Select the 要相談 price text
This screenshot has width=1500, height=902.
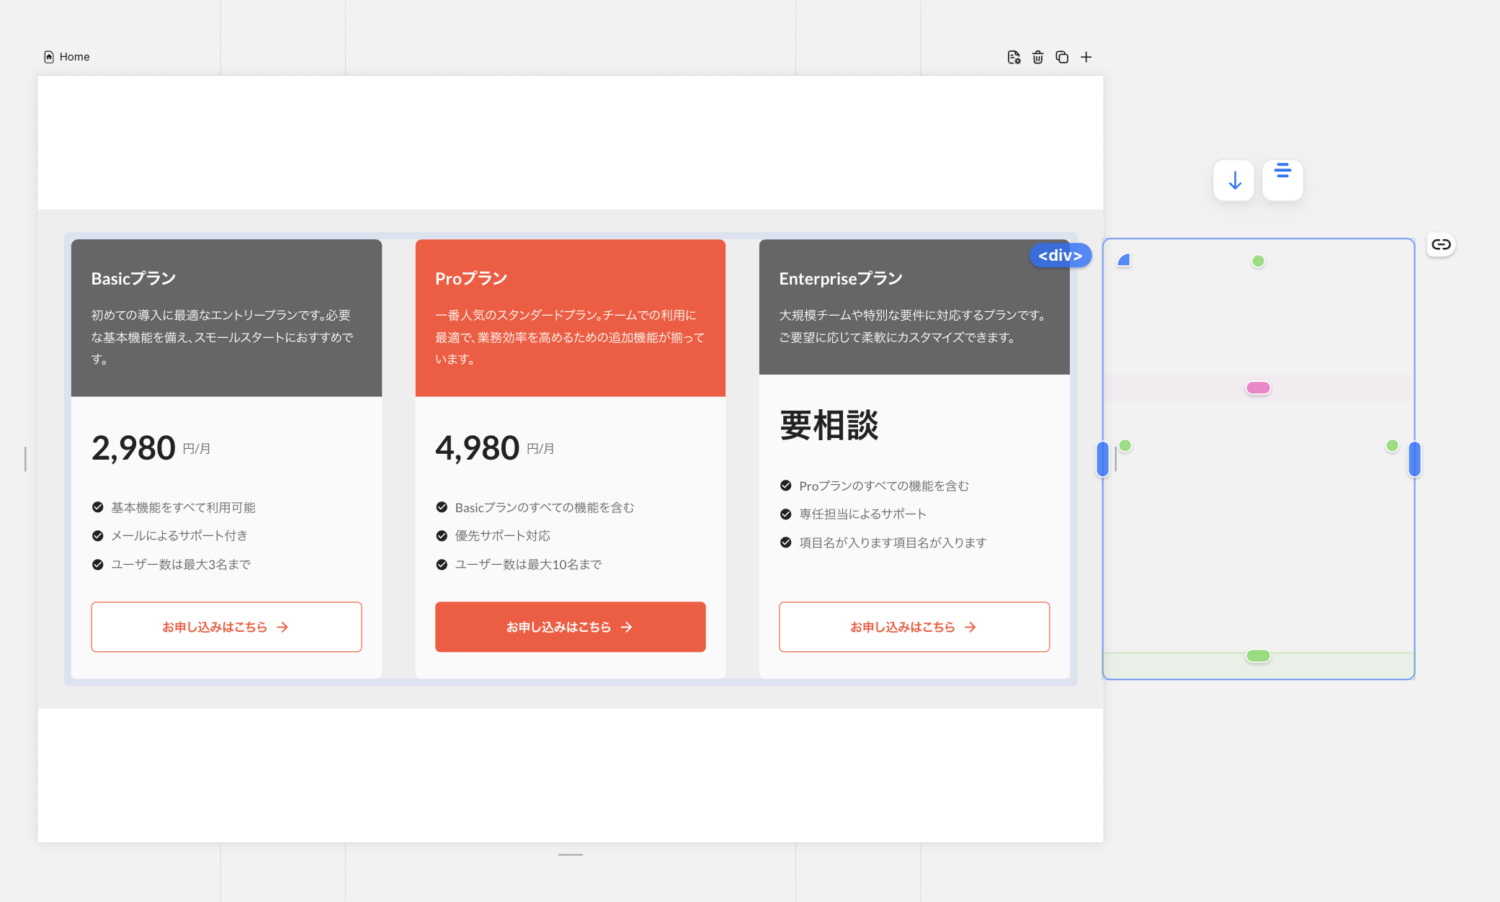[829, 426]
